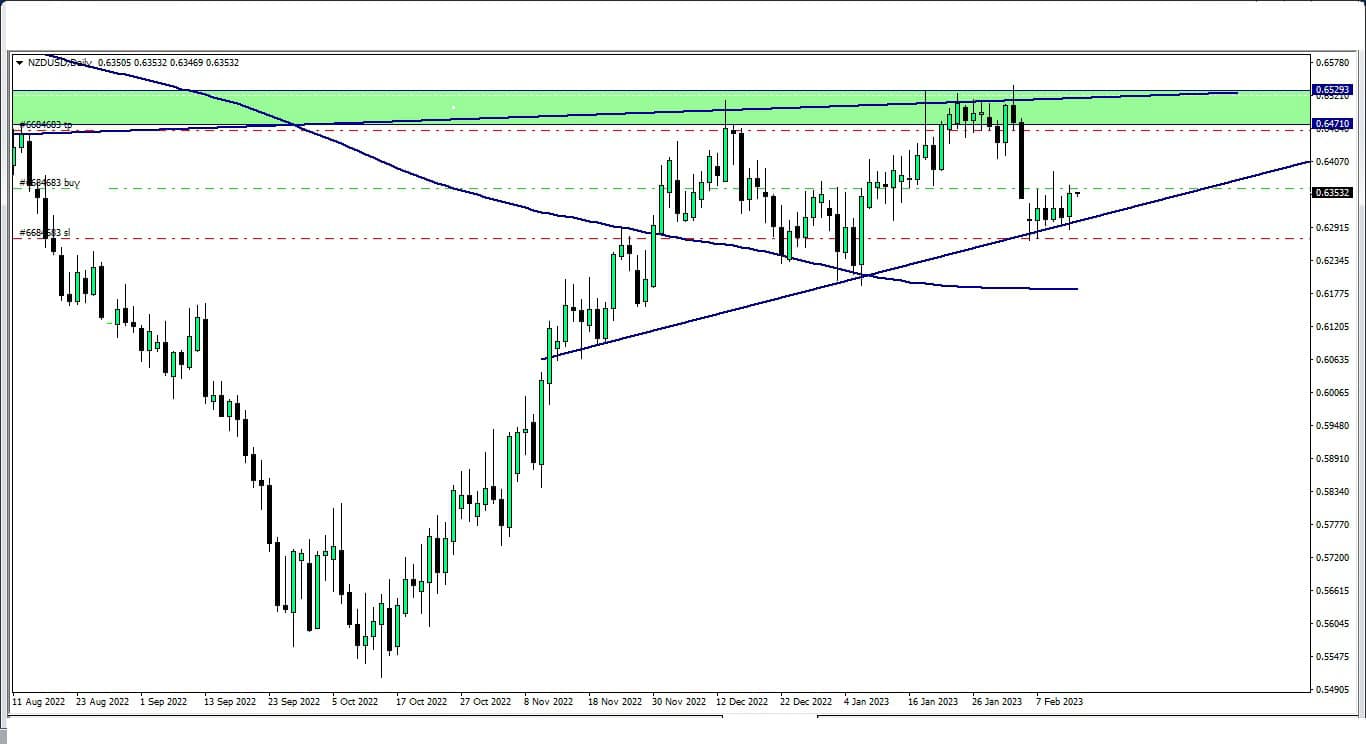
Task: Click the 0.60635 price scale label
Action: point(1332,359)
